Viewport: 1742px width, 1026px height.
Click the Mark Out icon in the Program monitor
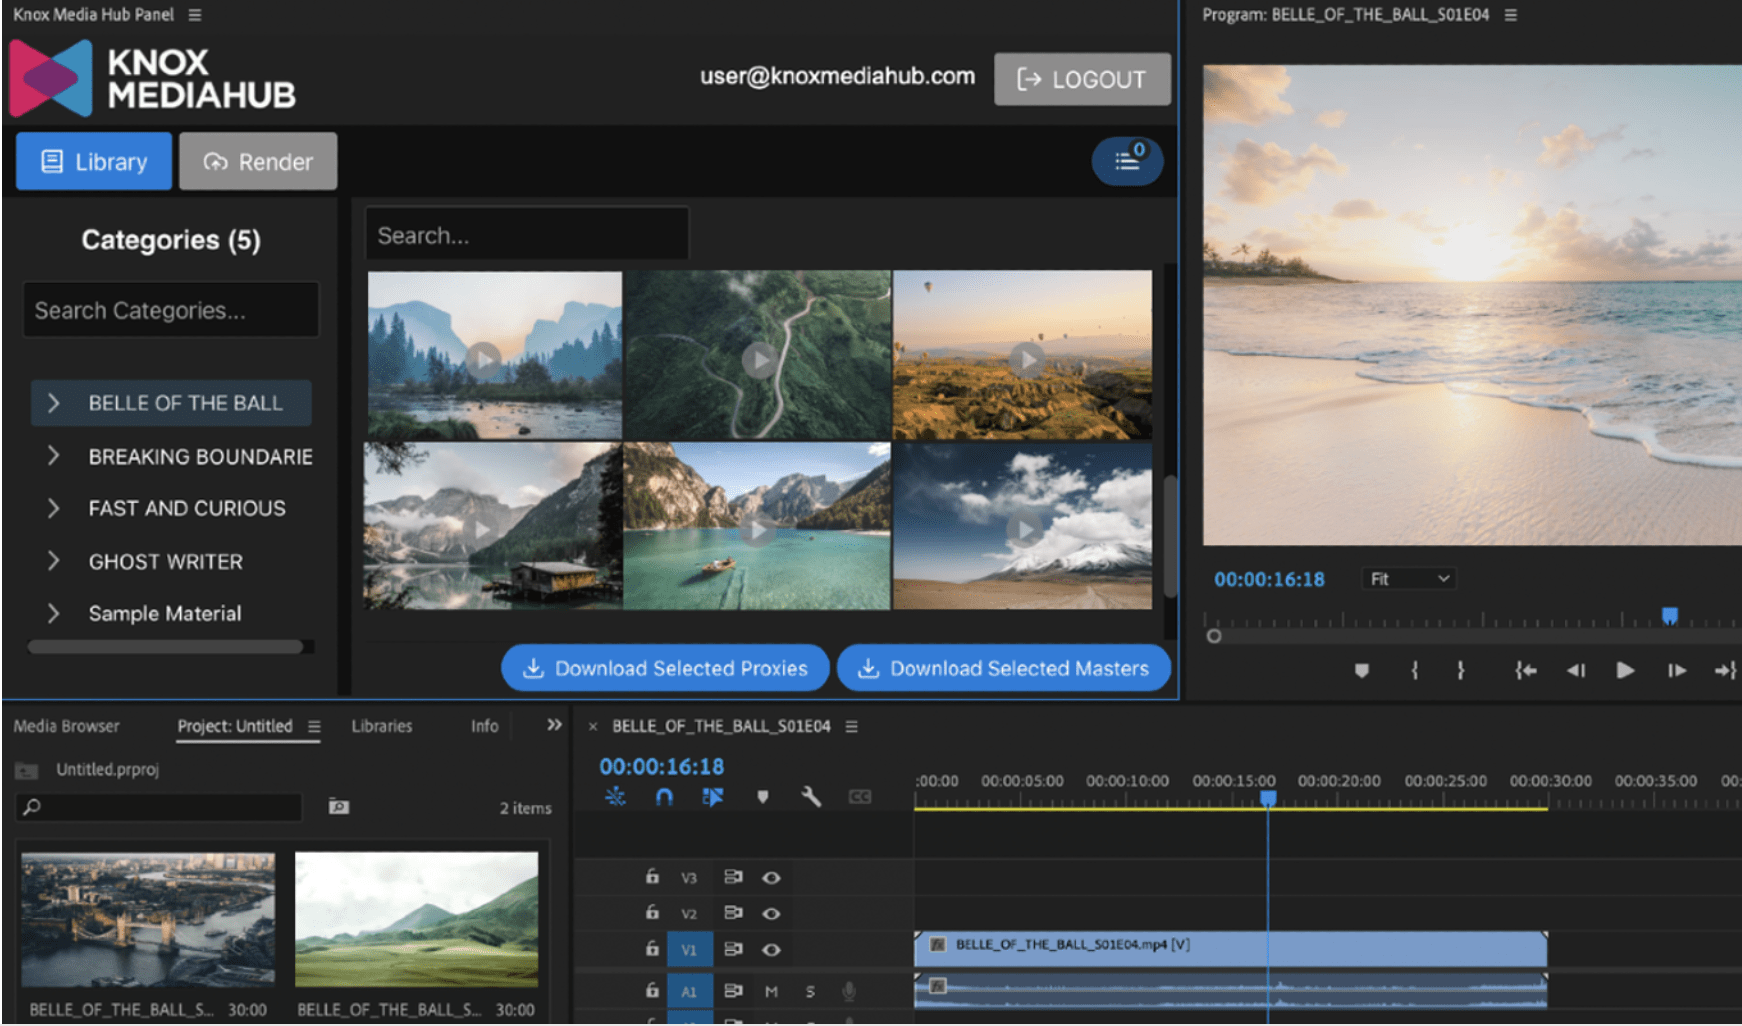(1460, 671)
